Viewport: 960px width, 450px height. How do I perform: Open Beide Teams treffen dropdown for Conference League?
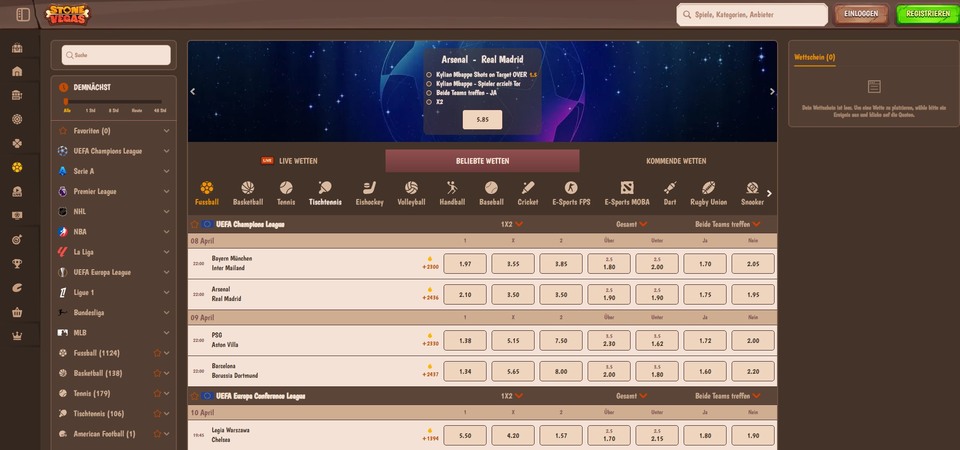tap(727, 396)
